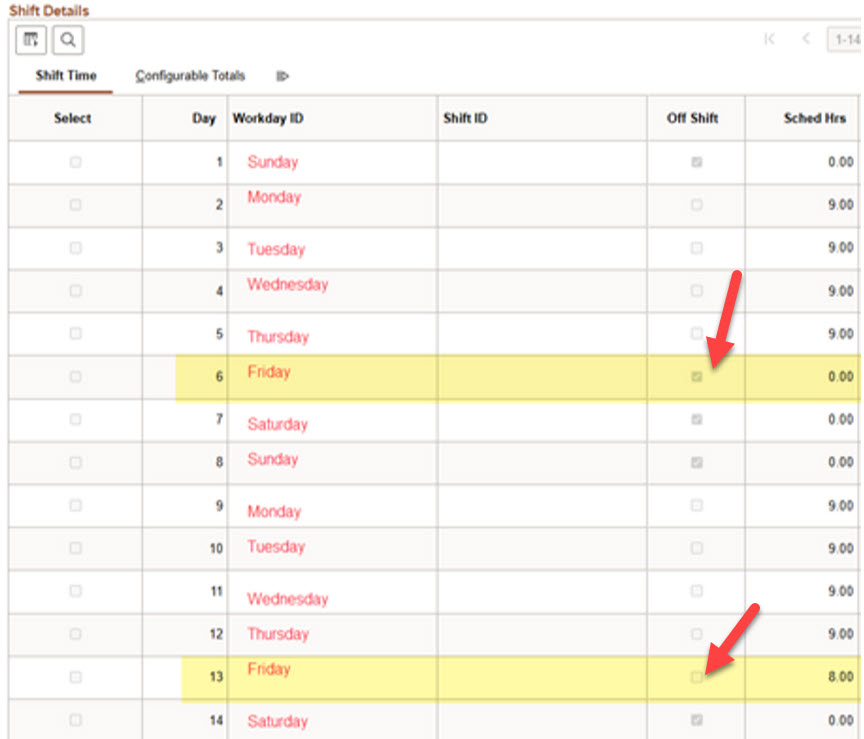This screenshot has width=864, height=739.
Task: Toggle Off Shift checkbox for day 14 Saturday
Action: point(696,720)
